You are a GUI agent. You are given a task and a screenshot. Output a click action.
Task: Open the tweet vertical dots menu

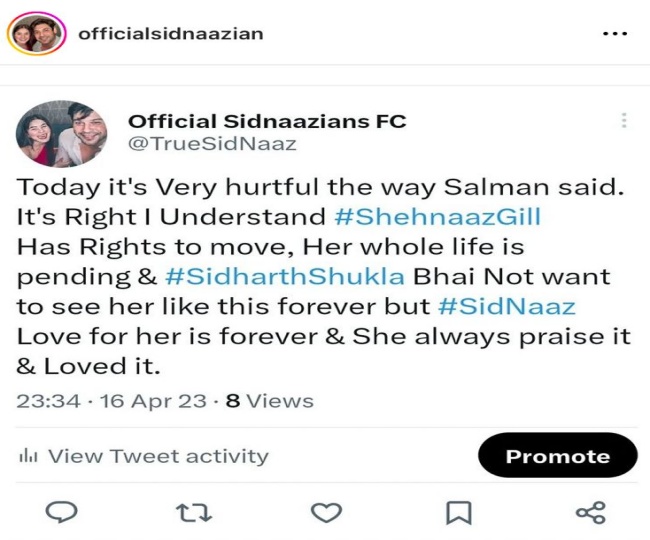pyautogui.click(x=624, y=121)
